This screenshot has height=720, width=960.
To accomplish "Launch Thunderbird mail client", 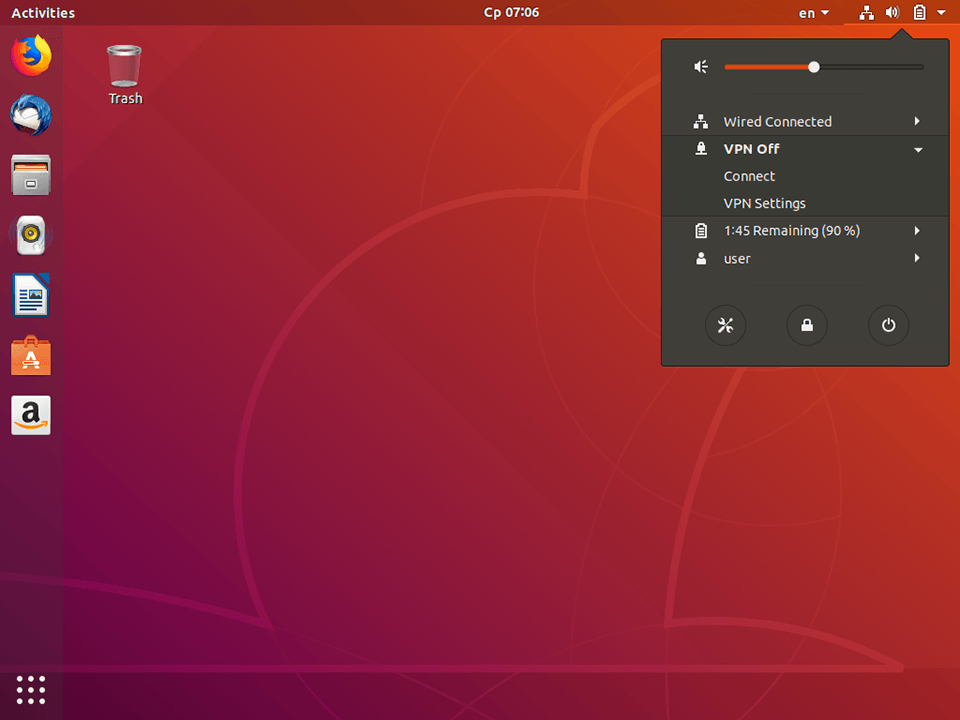I will coord(31,116).
